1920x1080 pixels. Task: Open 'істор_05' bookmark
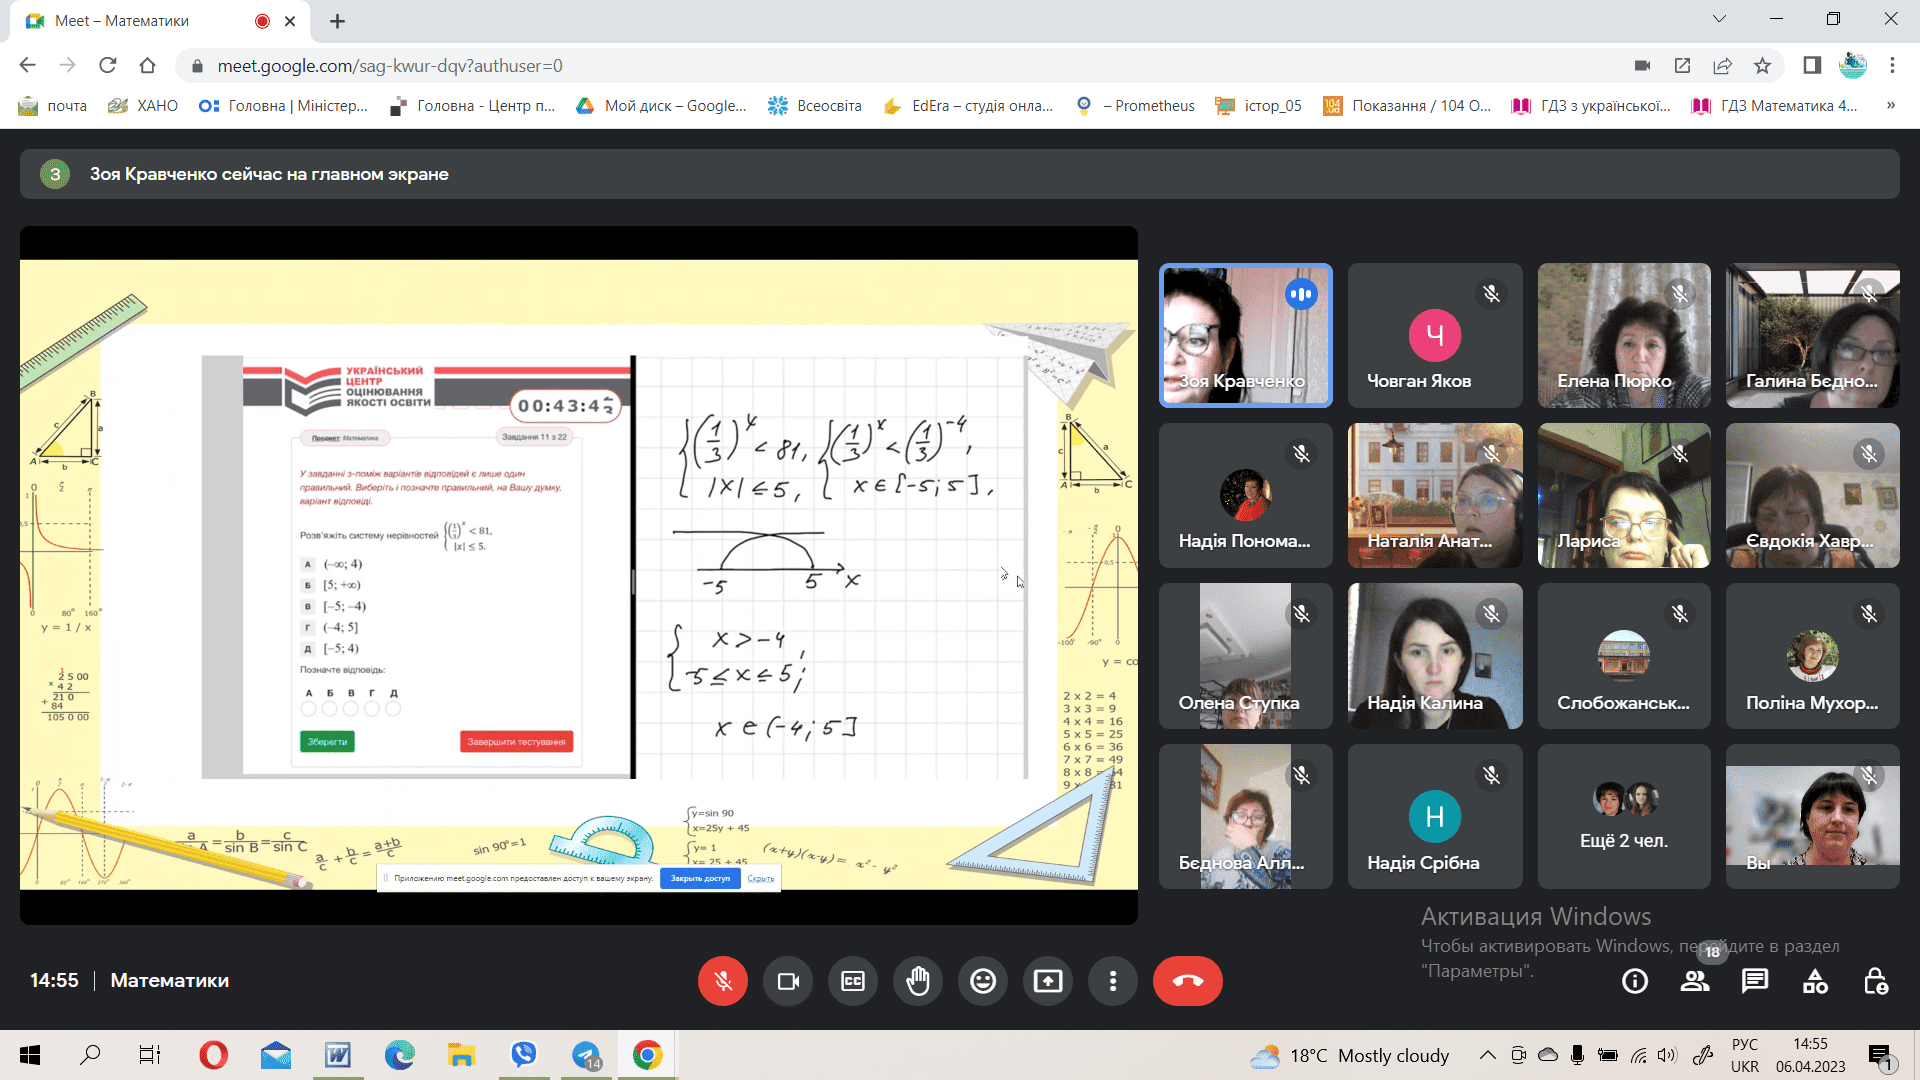[1258, 105]
